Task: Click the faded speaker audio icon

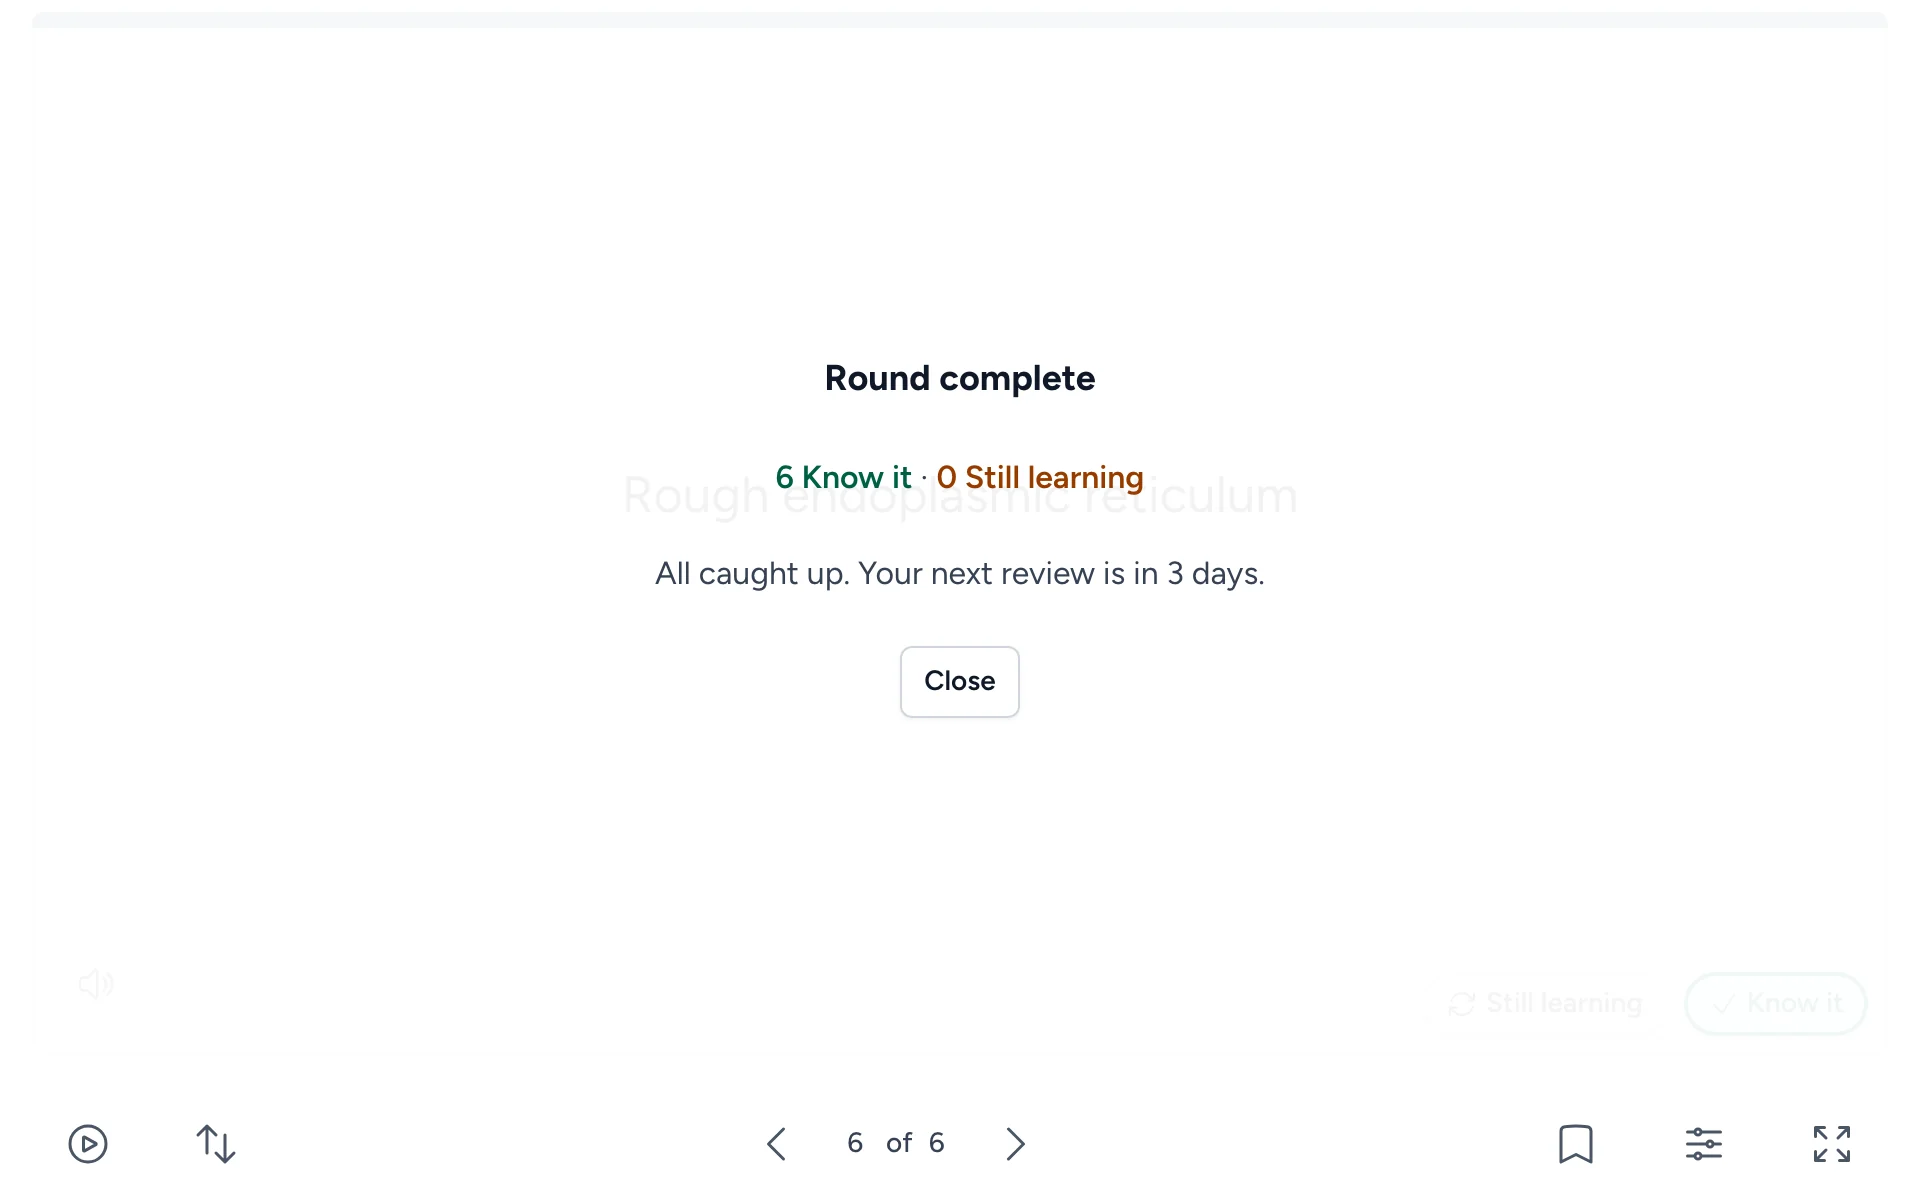Action: [96, 984]
